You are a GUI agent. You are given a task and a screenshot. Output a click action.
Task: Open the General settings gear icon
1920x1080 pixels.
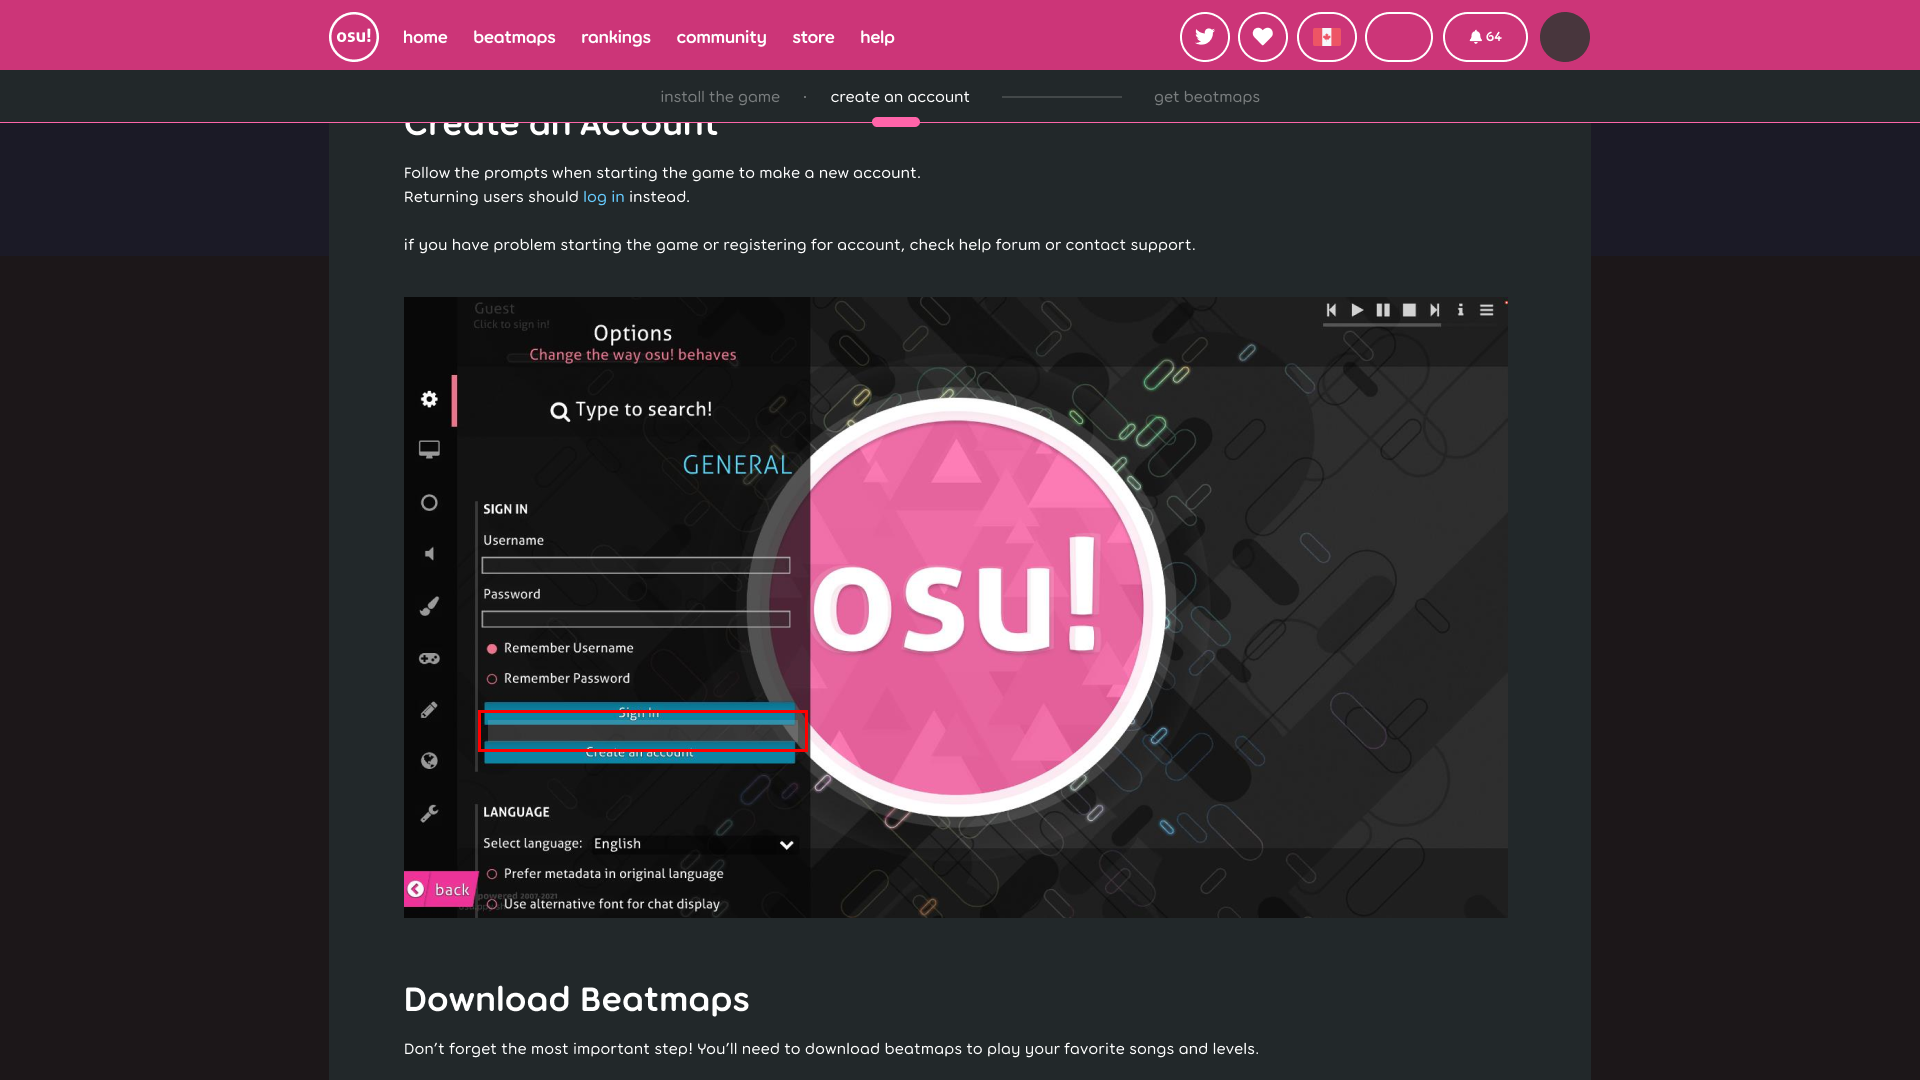pyautogui.click(x=429, y=399)
